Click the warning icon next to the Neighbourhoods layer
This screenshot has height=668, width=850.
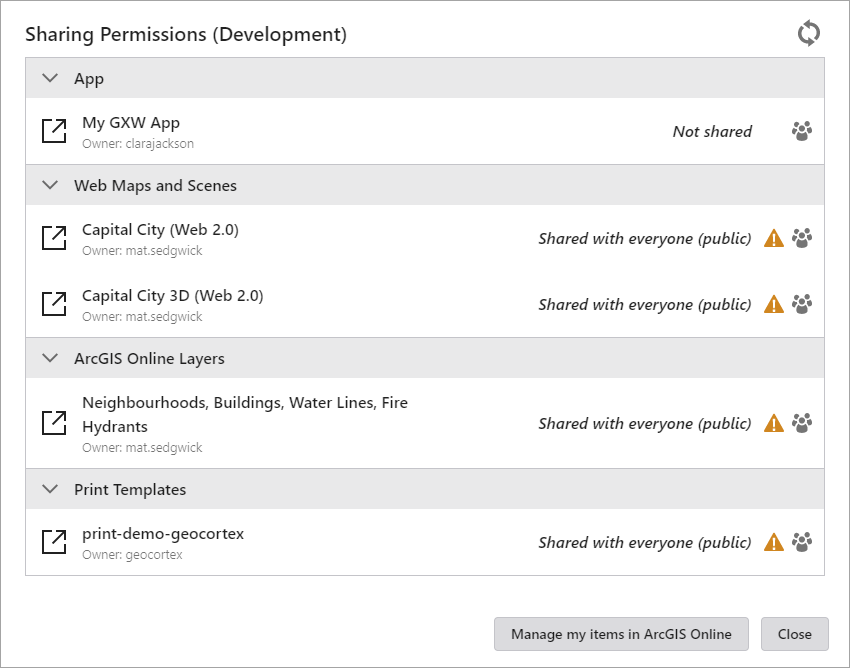773,423
